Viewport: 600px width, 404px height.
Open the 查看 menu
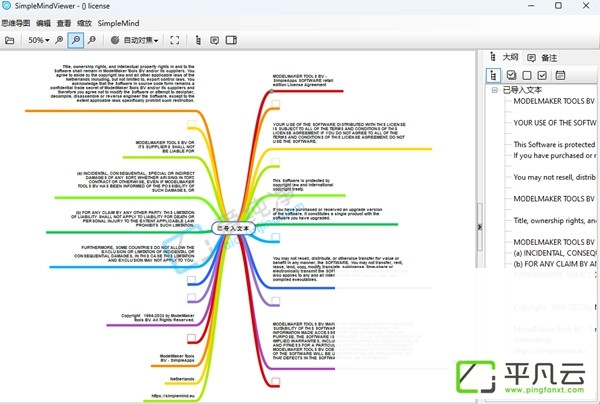coord(64,23)
